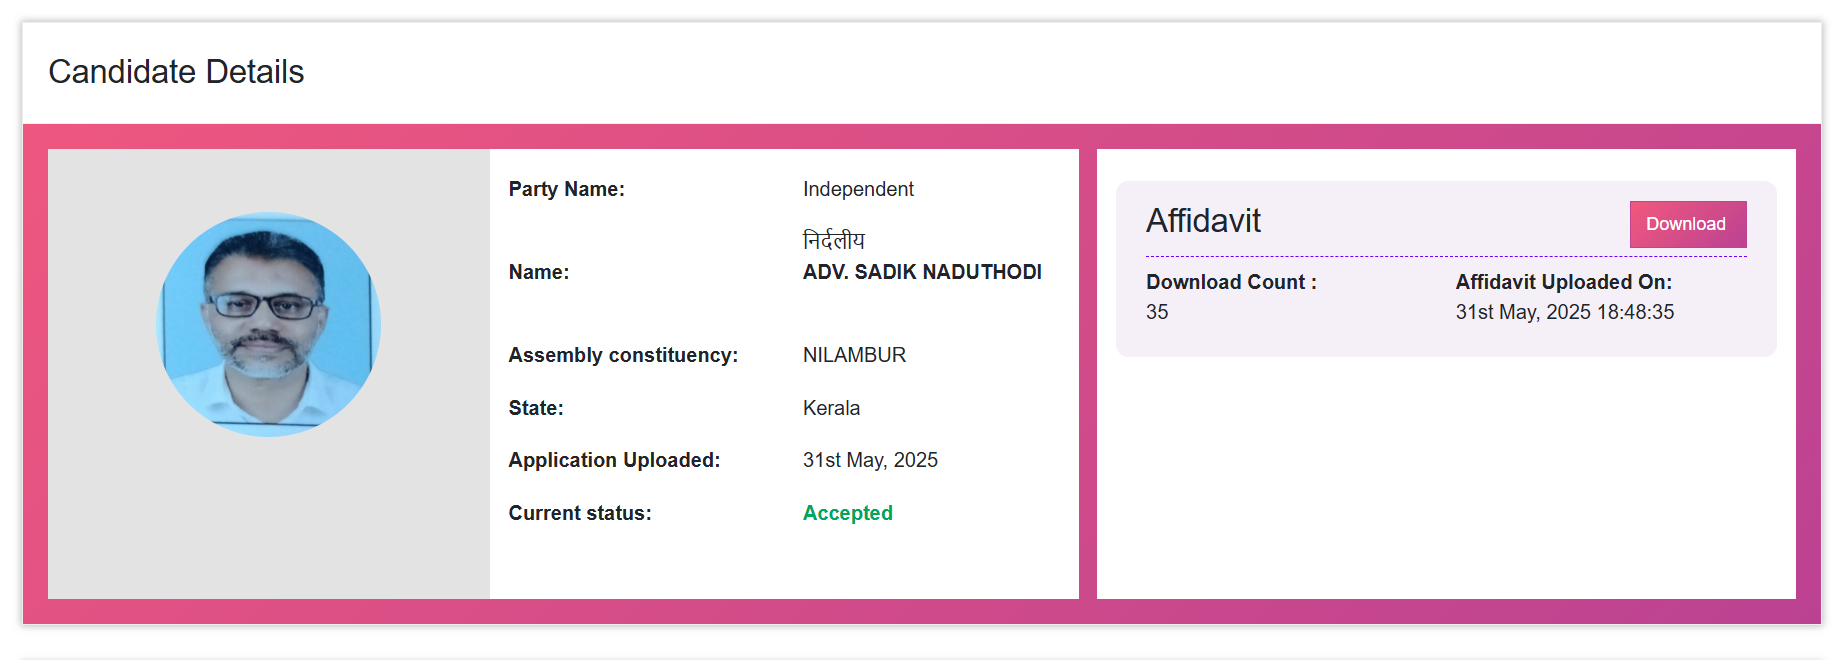Click the Party Name label
1842x660 pixels.
click(x=566, y=189)
